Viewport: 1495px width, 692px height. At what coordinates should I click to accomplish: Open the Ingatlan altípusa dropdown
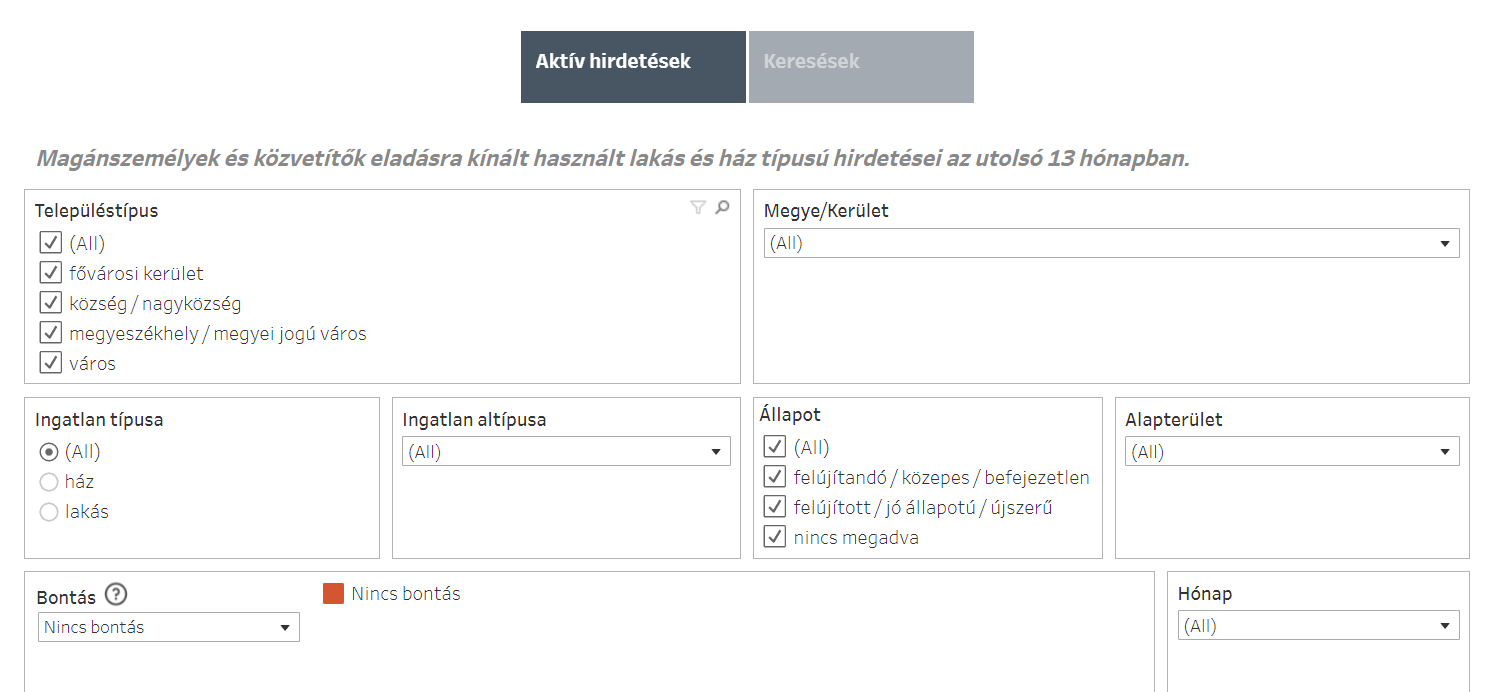(x=566, y=452)
